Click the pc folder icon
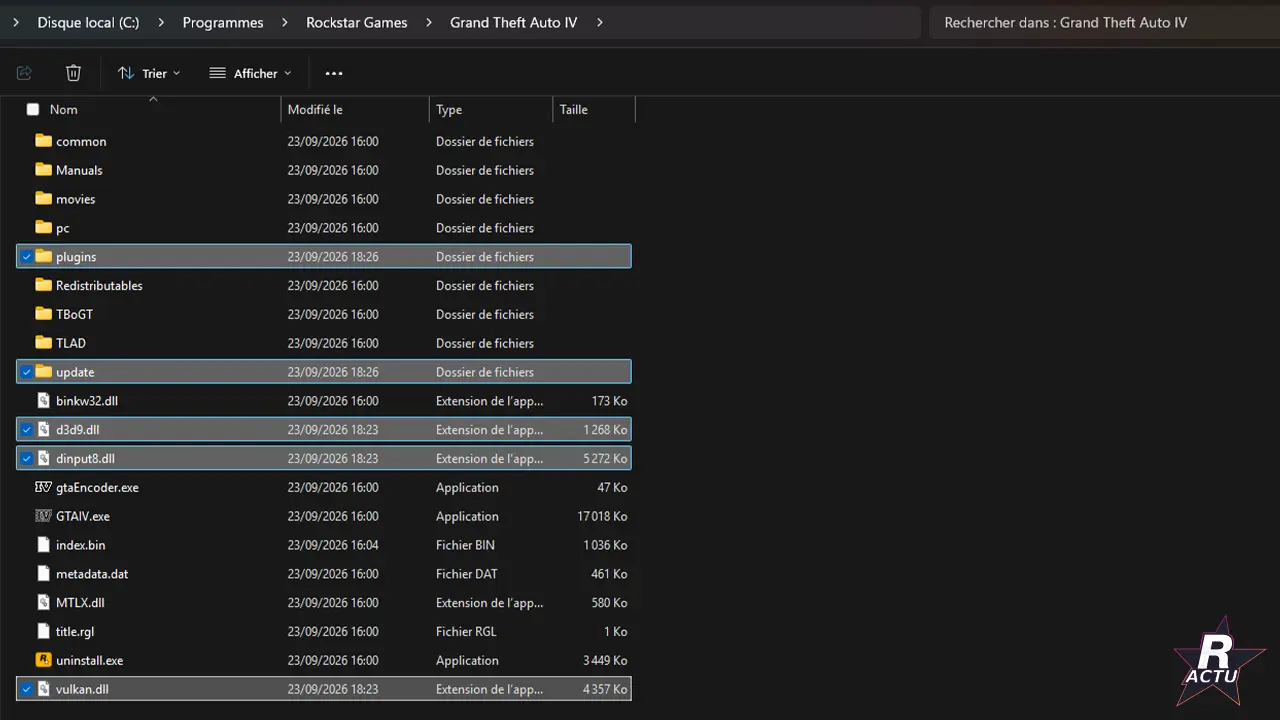 click(x=43, y=228)
